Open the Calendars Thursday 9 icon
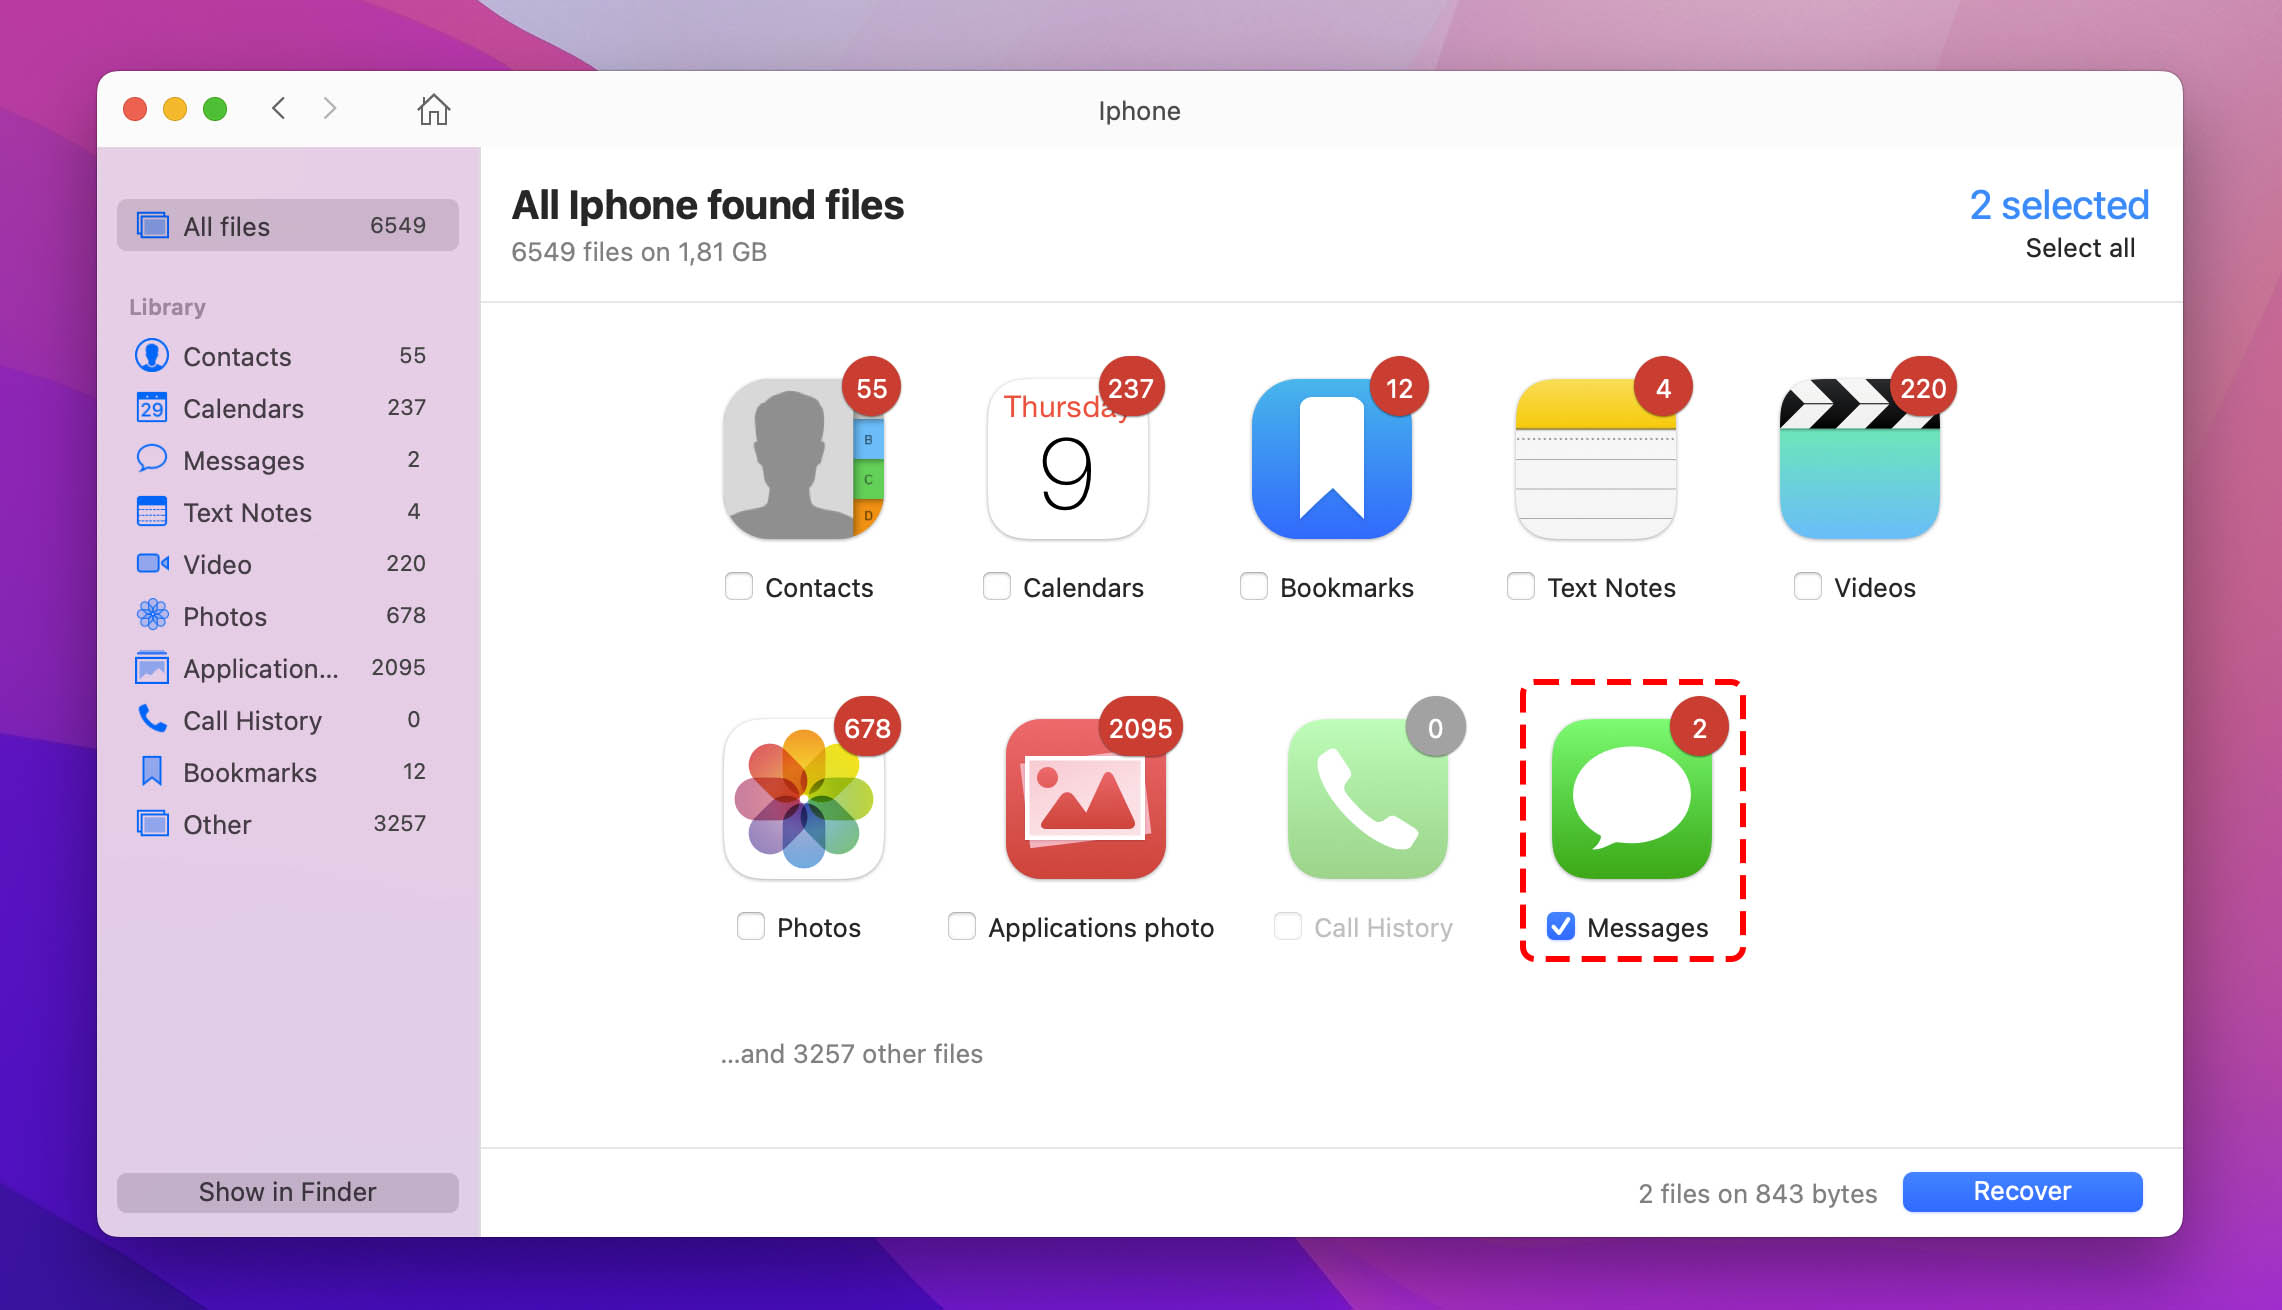Screen dimensions: 2282x1310 click(1067, 459)
